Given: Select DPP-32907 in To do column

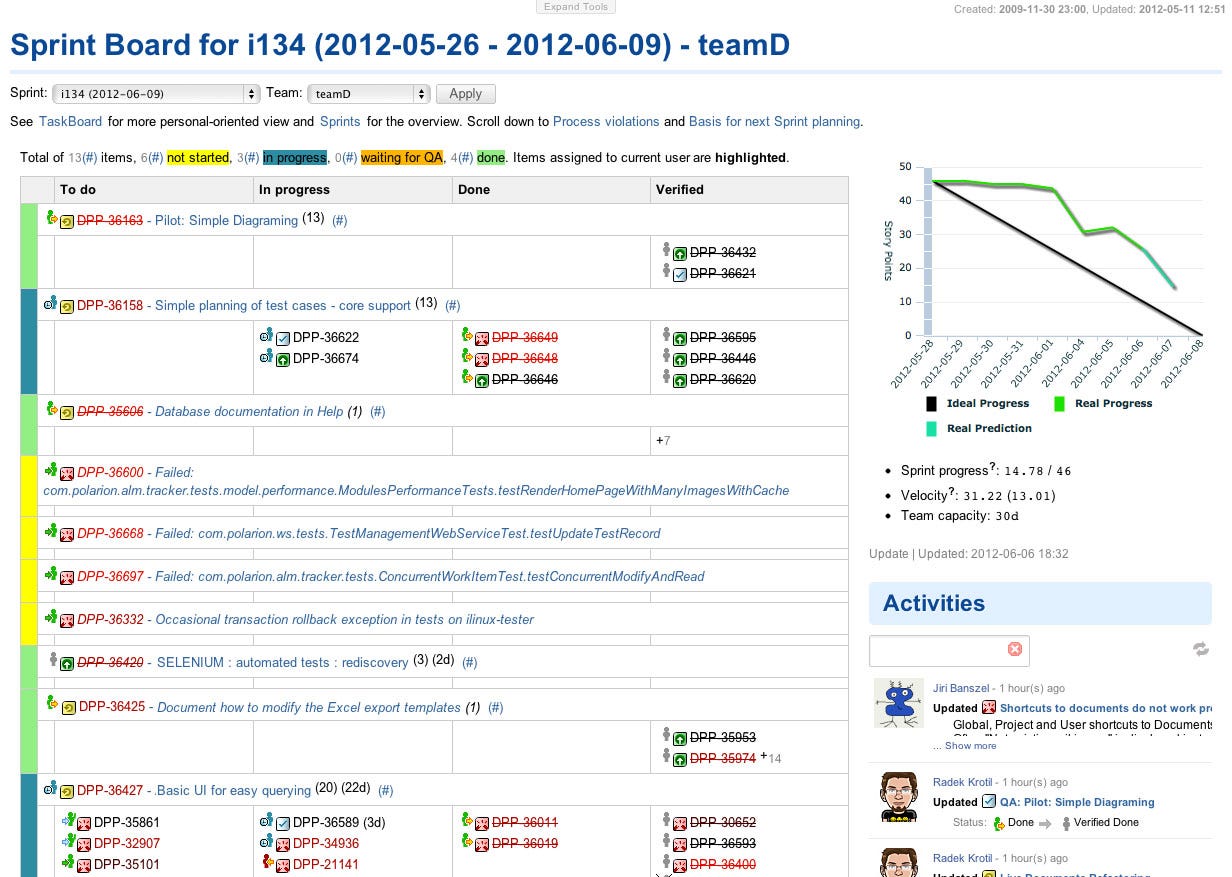Looking at the screenshot, I should click(x=127, y=843).
